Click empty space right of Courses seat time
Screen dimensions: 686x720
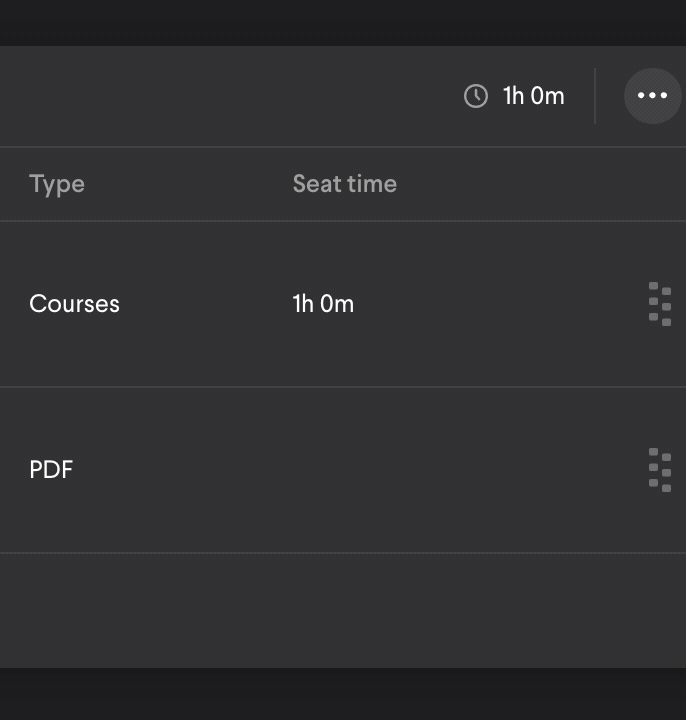500,304
